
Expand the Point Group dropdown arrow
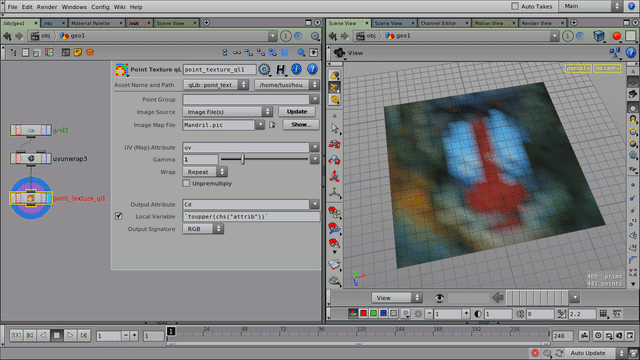pos(314,99)
